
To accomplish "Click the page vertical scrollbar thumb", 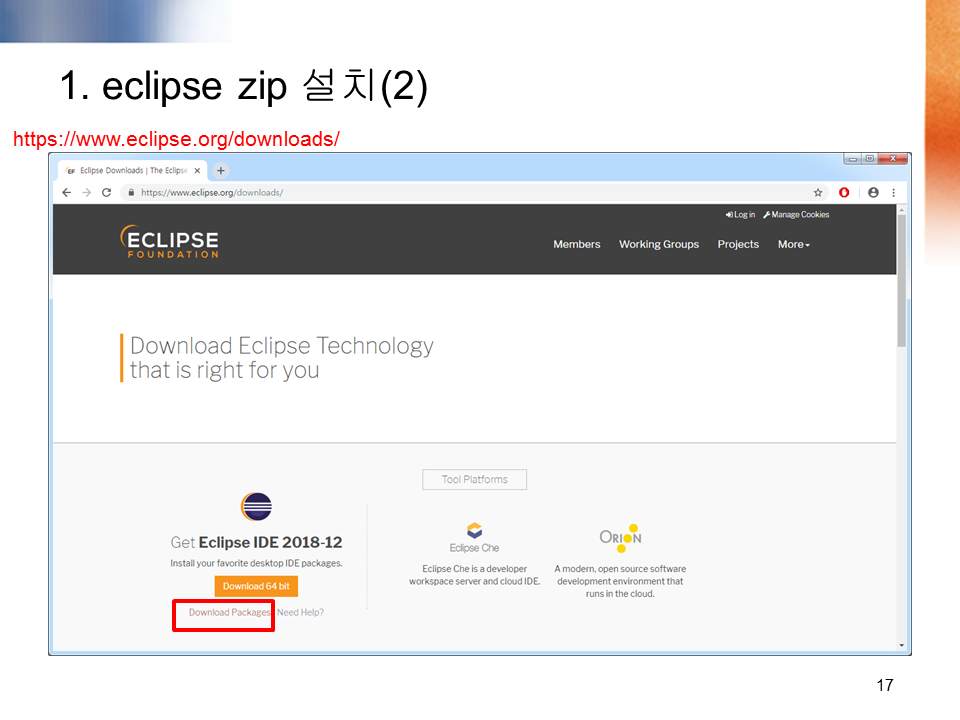I will pyautogui.click(x=901, y=280).
